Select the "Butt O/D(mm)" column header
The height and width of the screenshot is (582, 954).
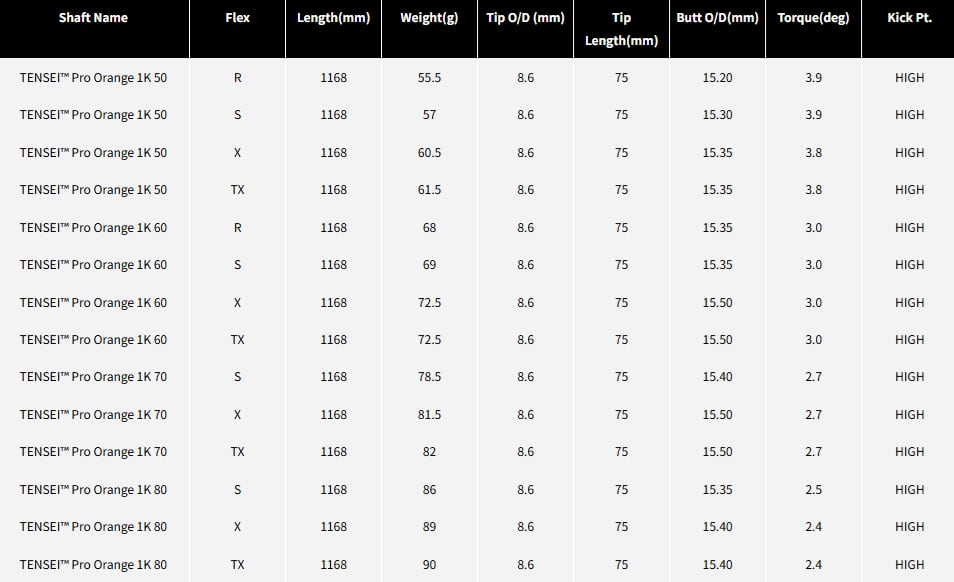[717, 18]
